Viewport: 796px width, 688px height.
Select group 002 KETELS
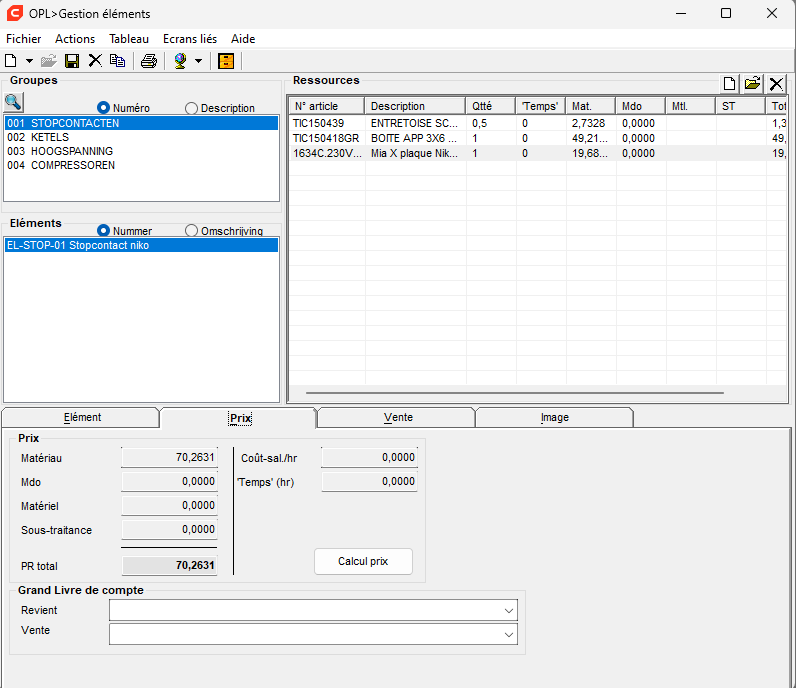click(141, 137)
